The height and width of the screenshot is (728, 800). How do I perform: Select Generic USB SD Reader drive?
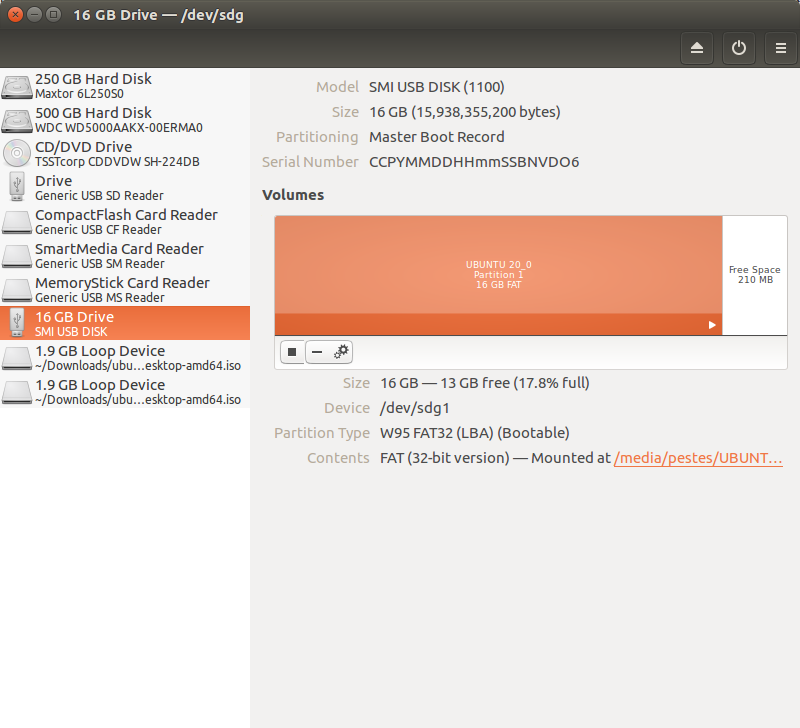coord(125,188)
